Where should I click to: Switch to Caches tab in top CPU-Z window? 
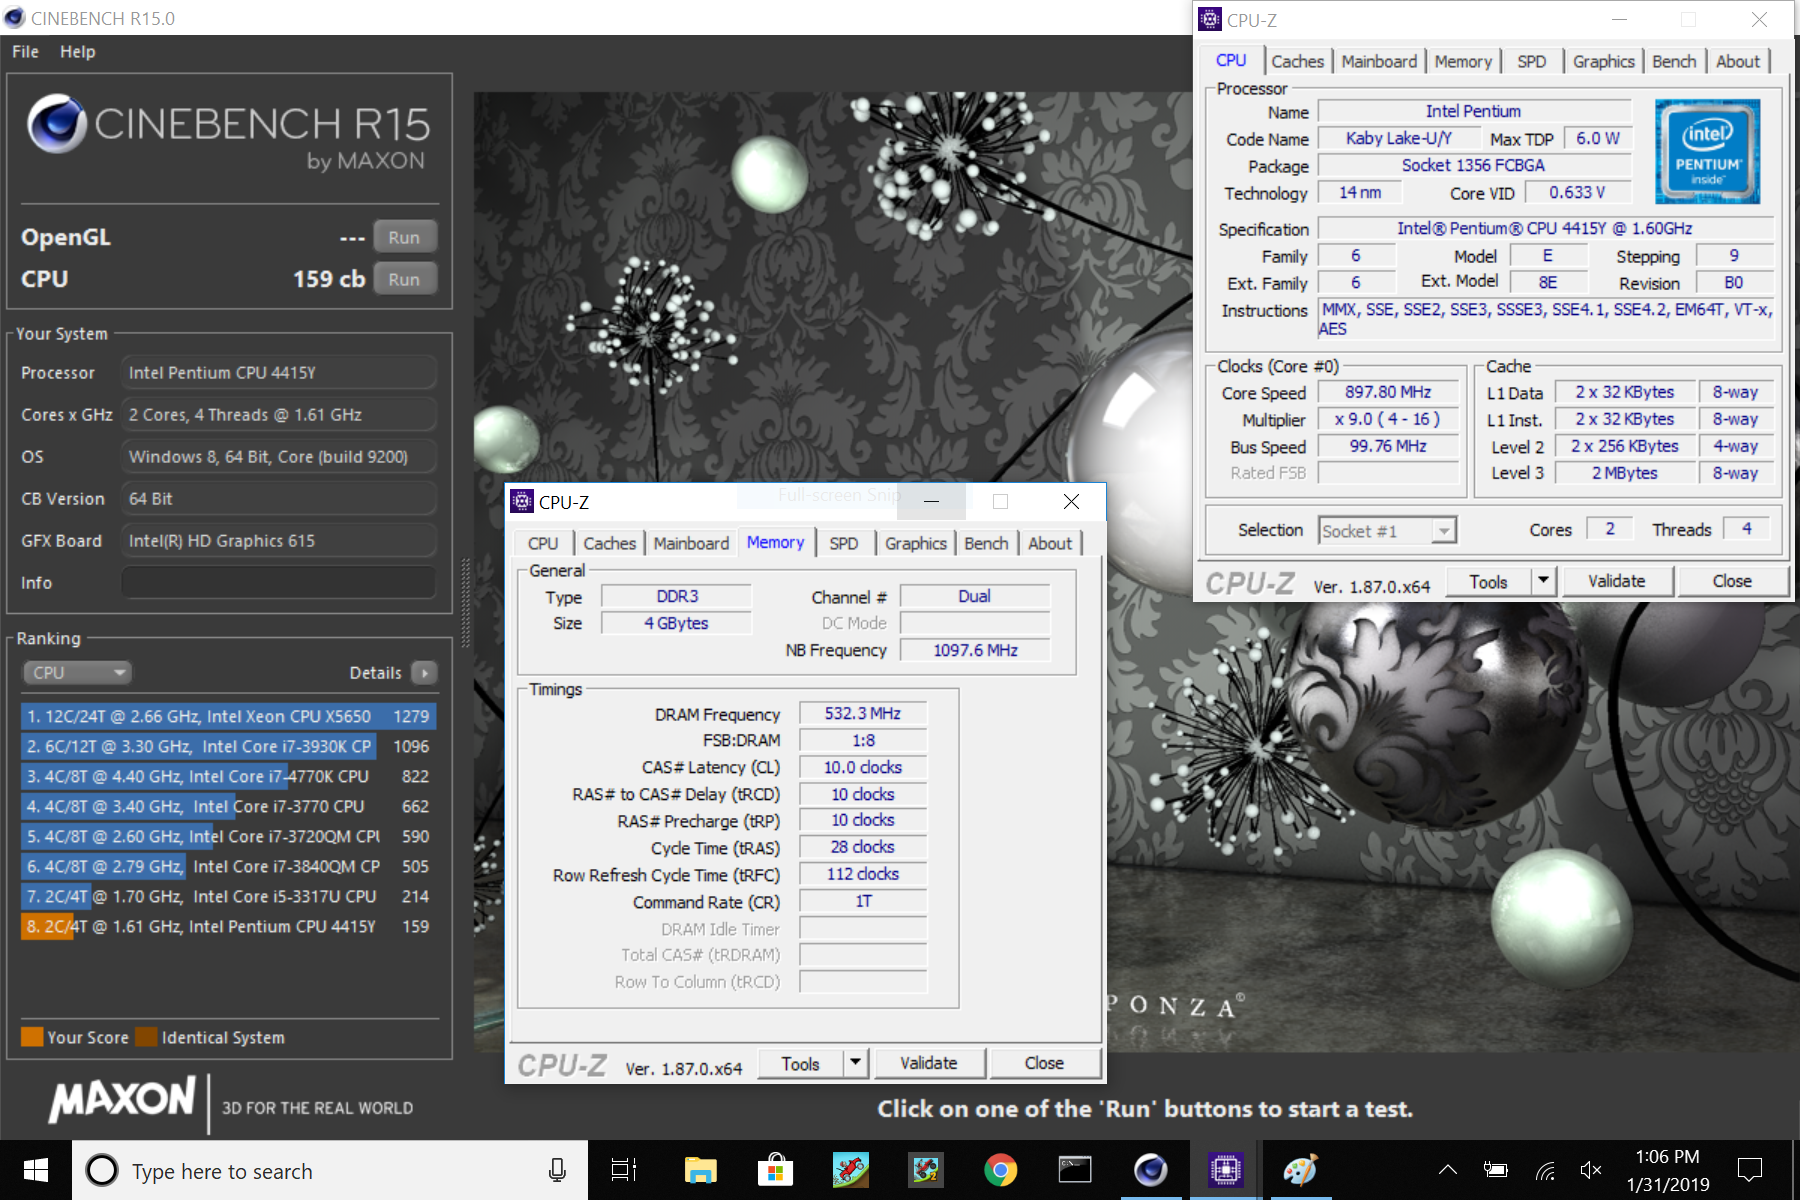click(1297, 61)
